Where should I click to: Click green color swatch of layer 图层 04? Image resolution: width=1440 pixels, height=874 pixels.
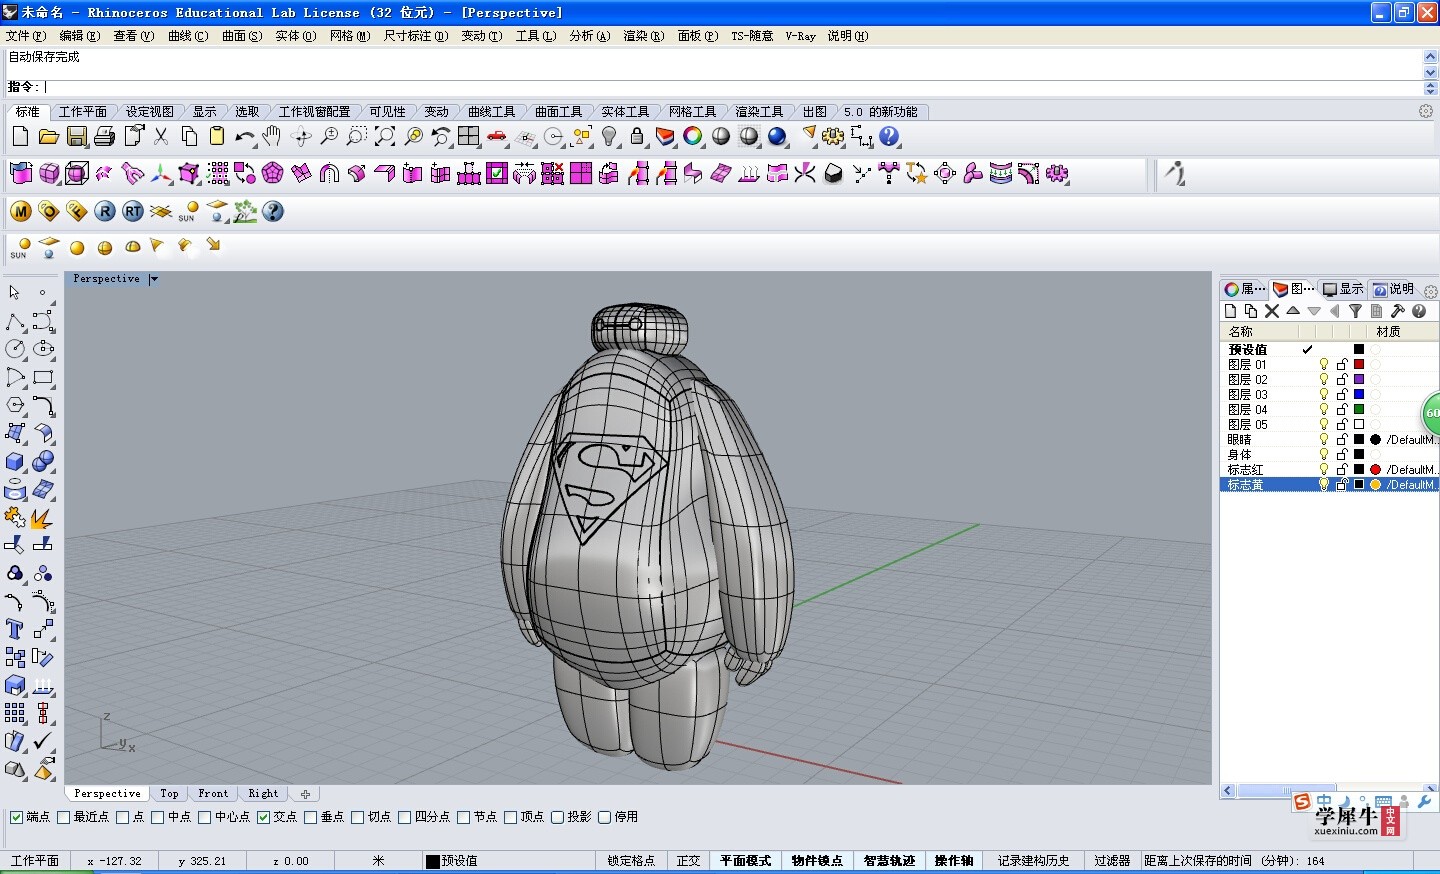tap(1359, 409)
